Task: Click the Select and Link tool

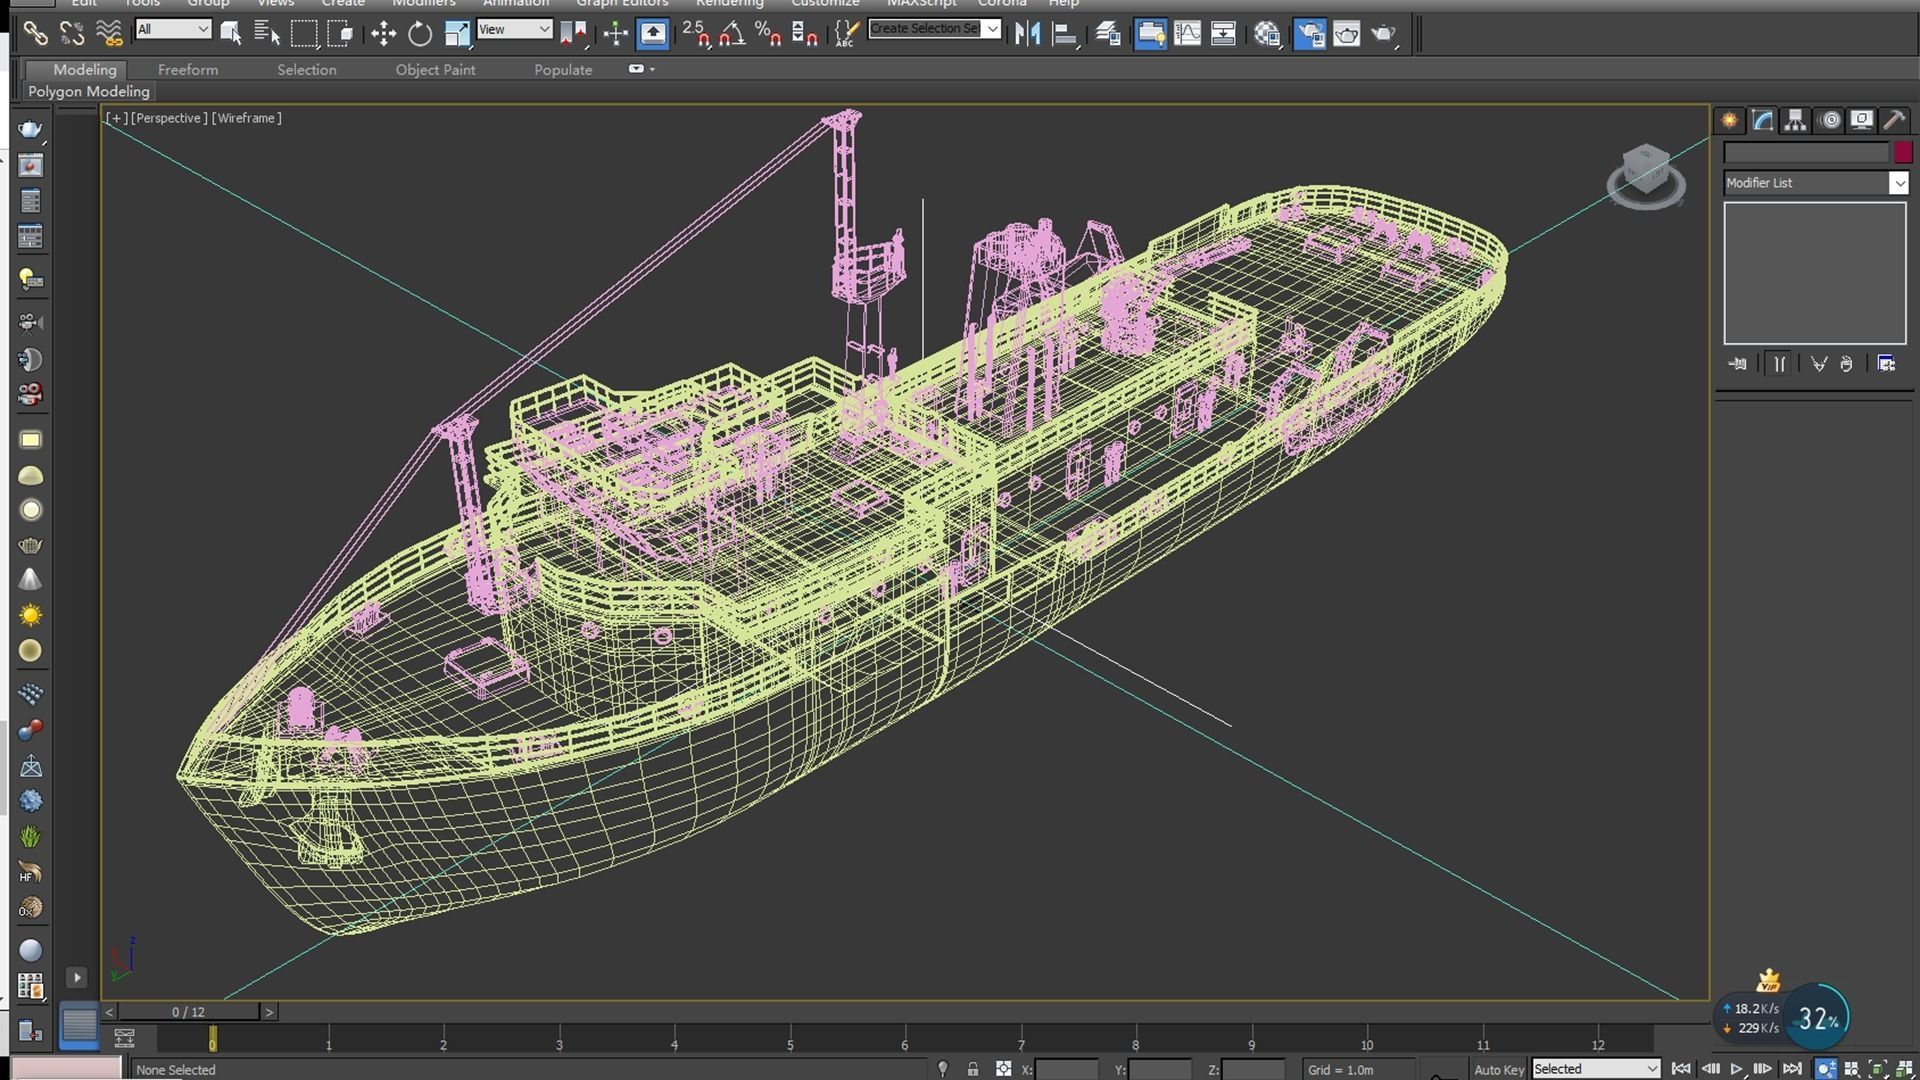Action: click(35, 34)
